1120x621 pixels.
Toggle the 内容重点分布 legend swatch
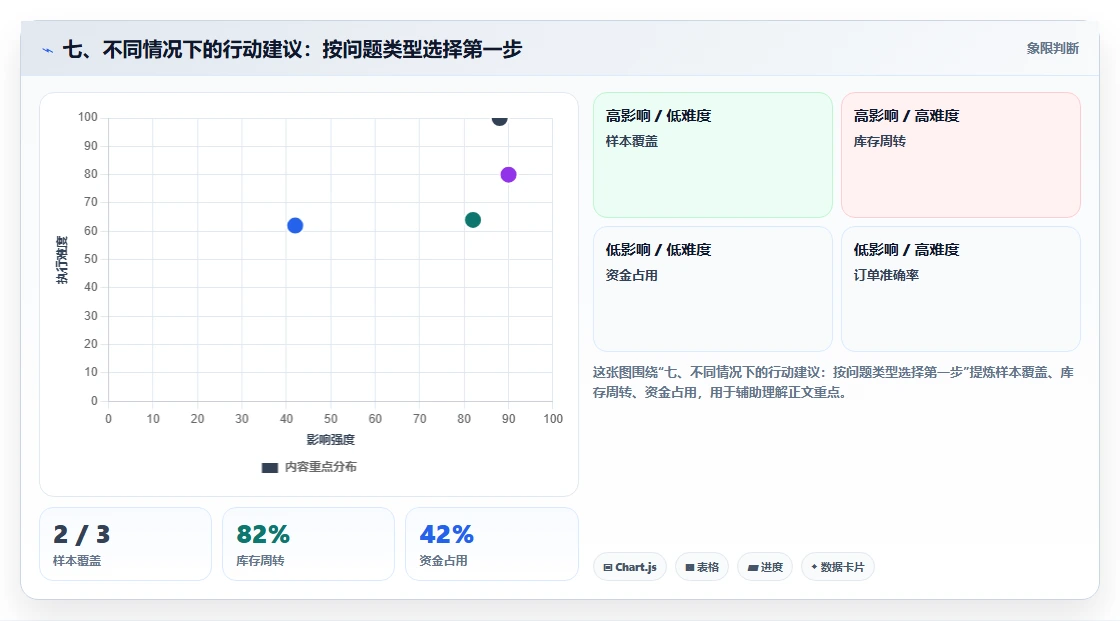(x=269, y=467)
